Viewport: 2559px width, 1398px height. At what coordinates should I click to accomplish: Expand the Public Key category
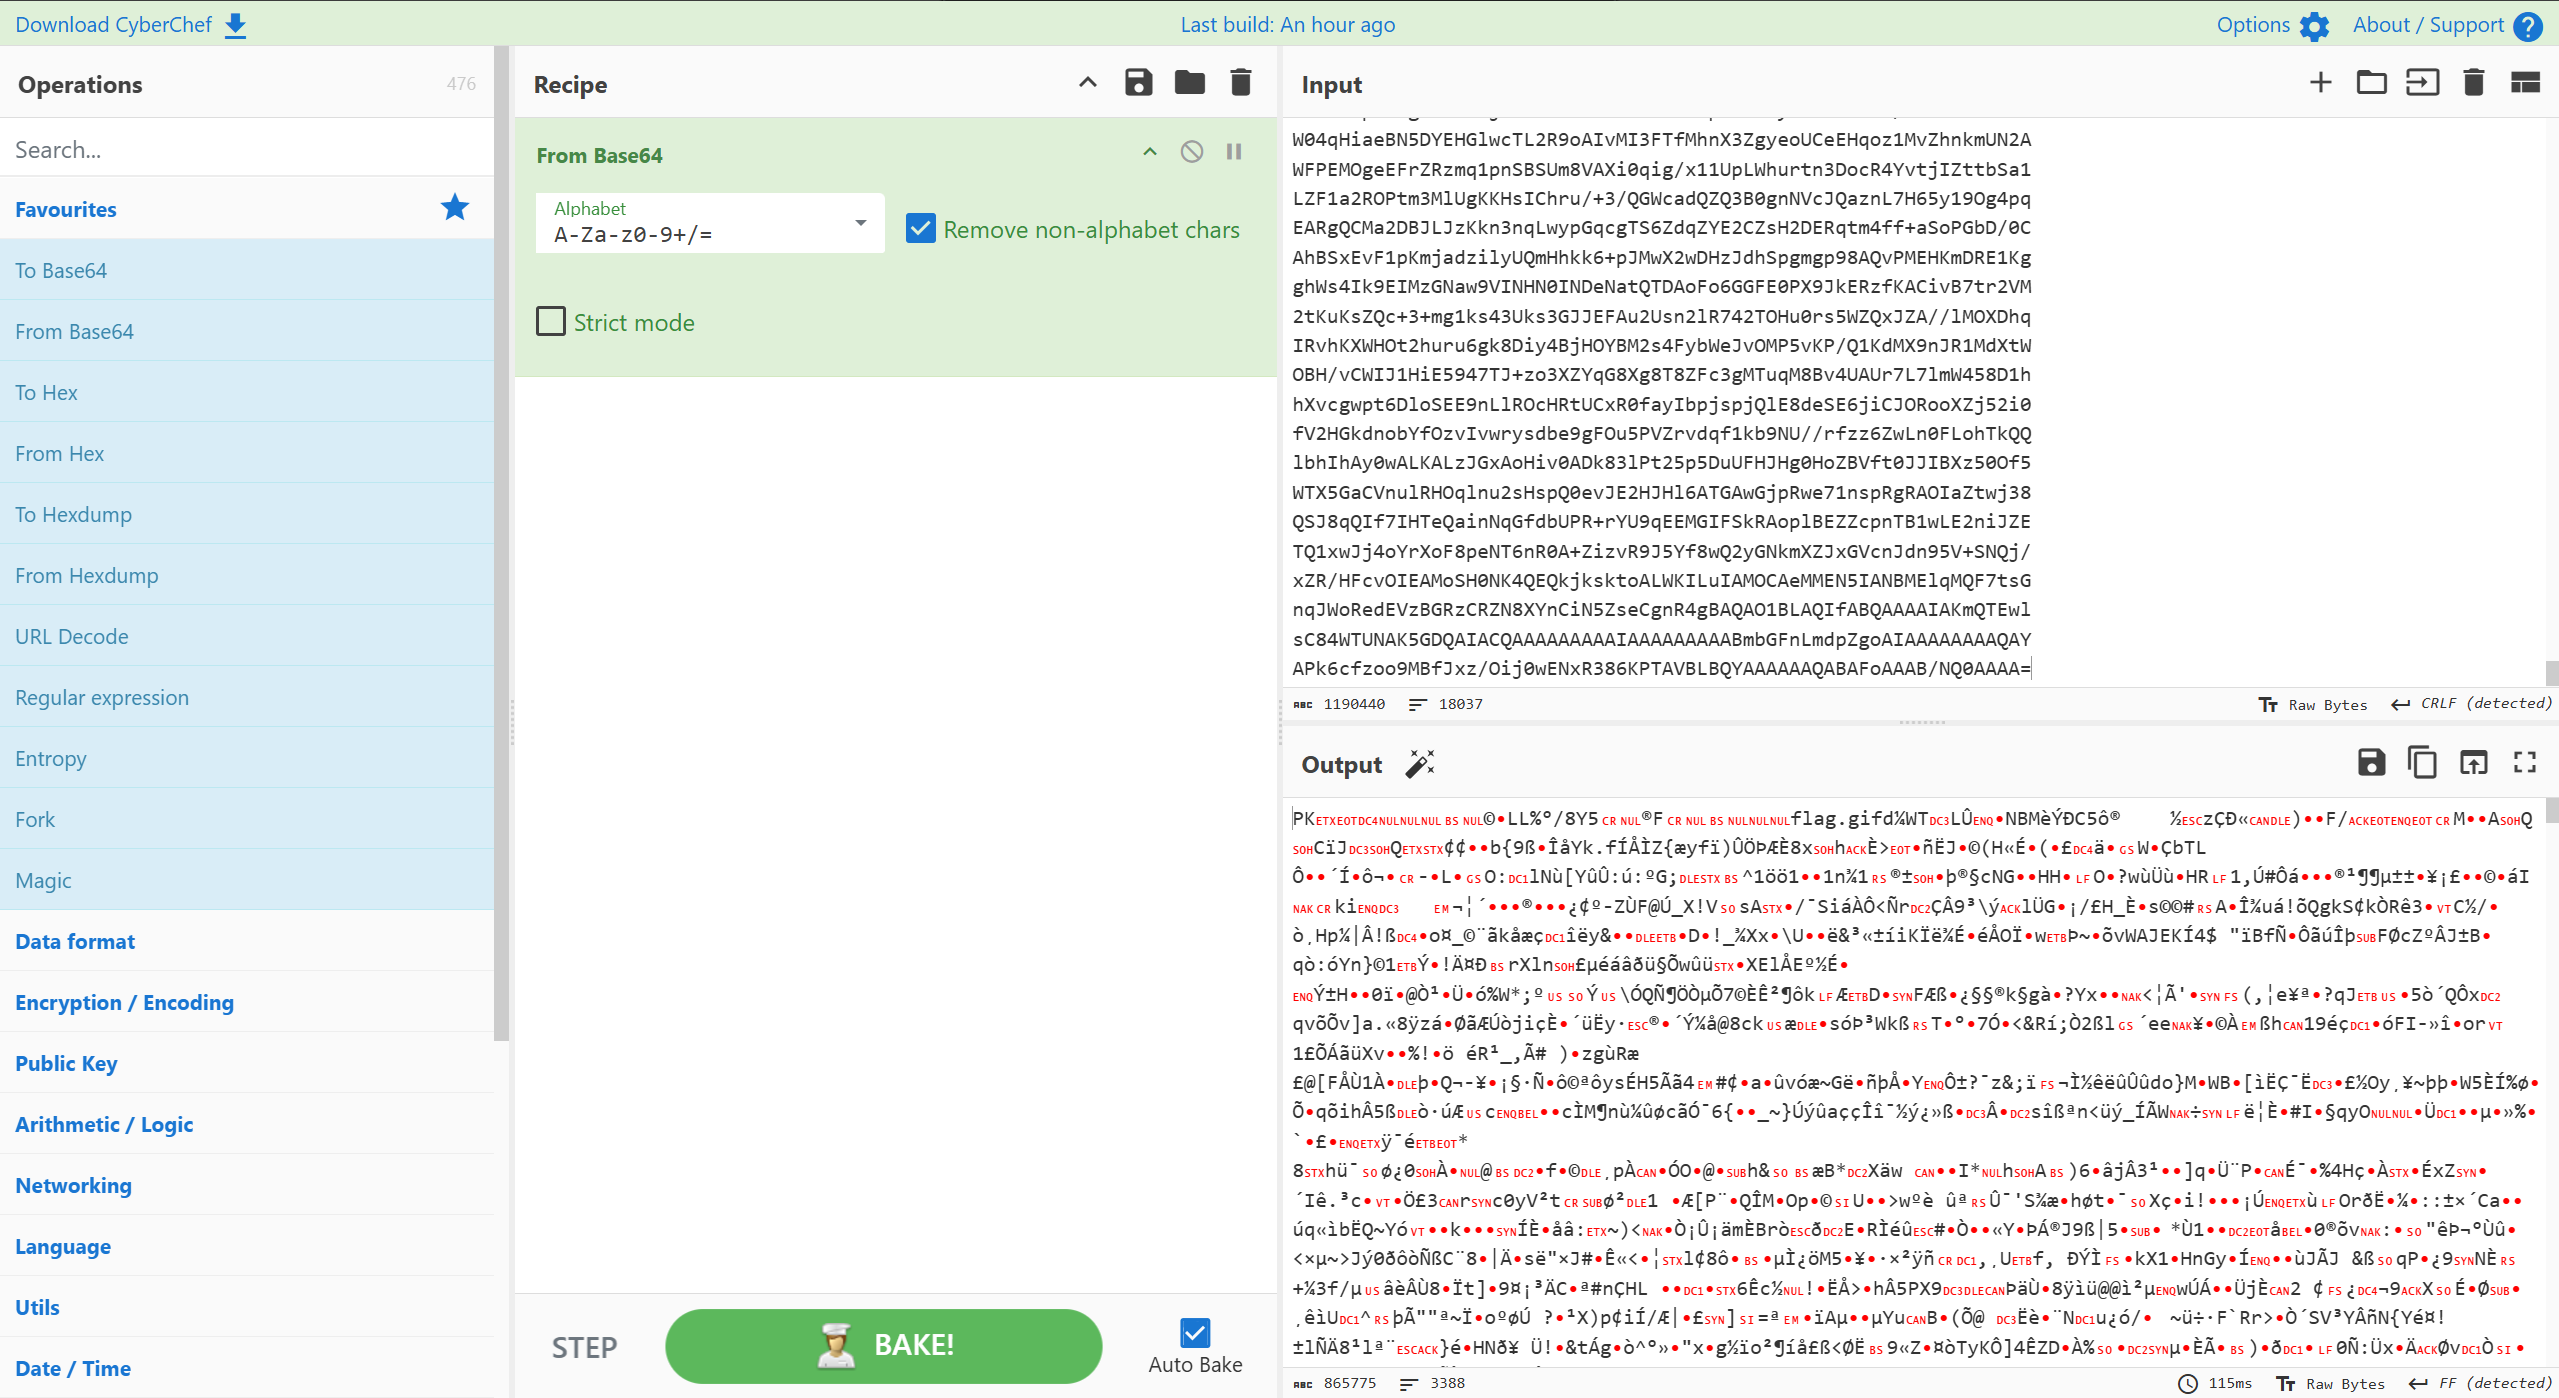[247, 1063]
